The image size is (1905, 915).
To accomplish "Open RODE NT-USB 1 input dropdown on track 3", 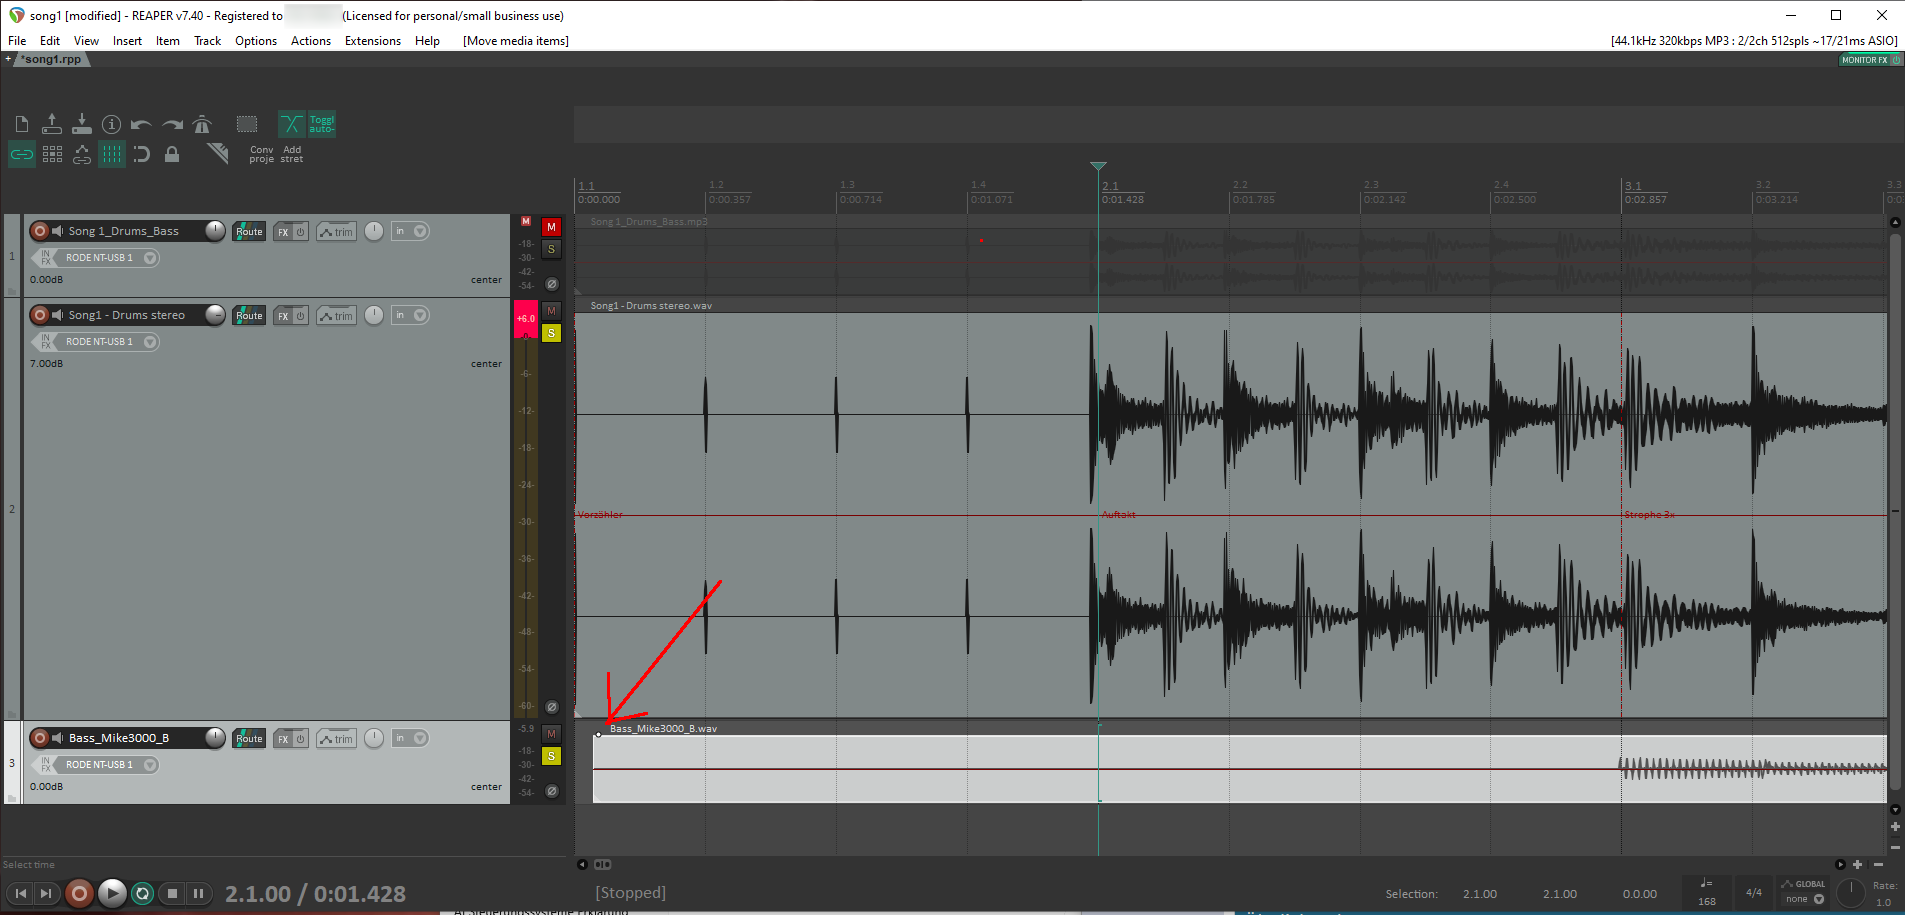I will point(108,765).
